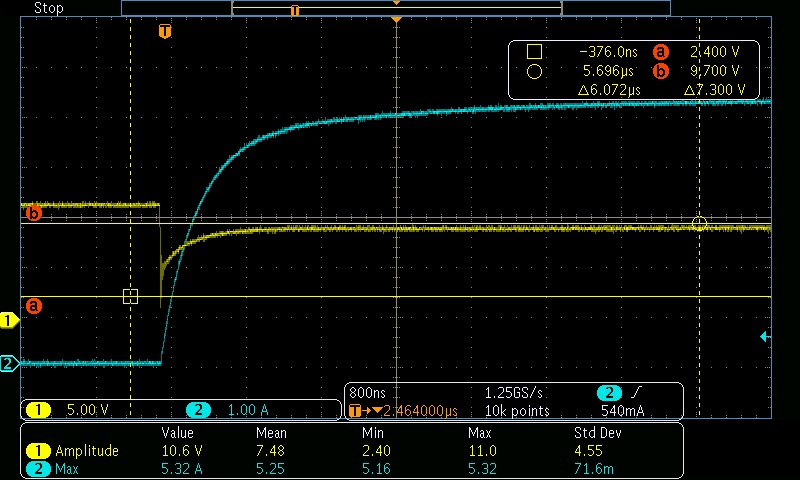Screen dimensions: 800x480
Task: Click the Δ6.072µs cursor delta readout
Action: pos(609,90)
